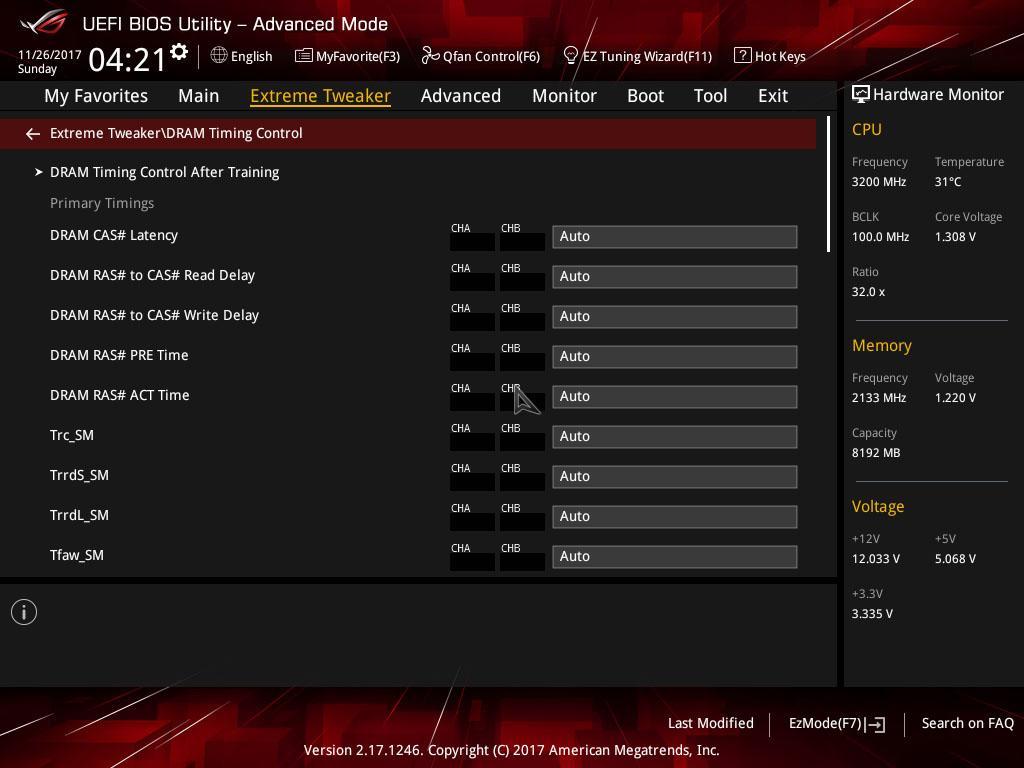Open MyFavorite list icon
The height and width of the screenshot is (768, 1024).
[304, 56]
